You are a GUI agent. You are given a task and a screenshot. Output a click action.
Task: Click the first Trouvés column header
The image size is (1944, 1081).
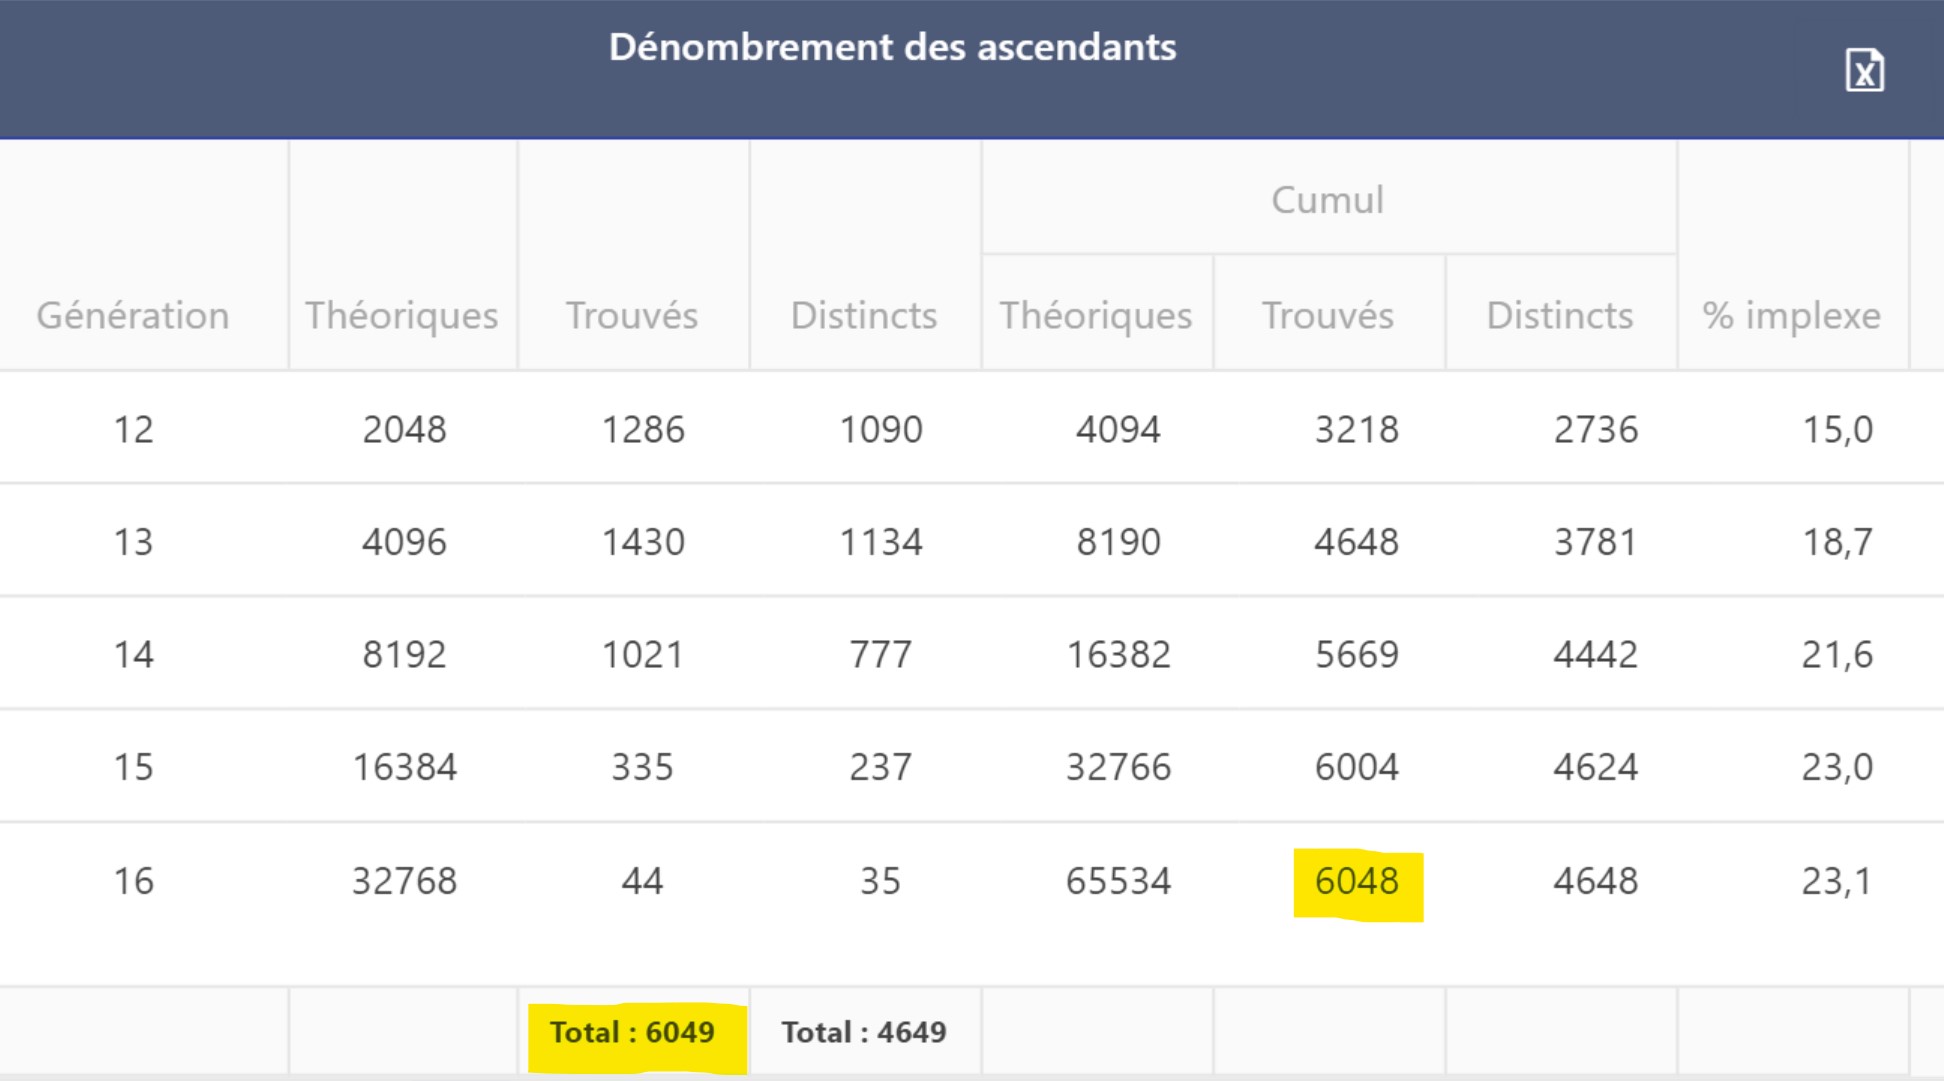(x=632, y=316)
